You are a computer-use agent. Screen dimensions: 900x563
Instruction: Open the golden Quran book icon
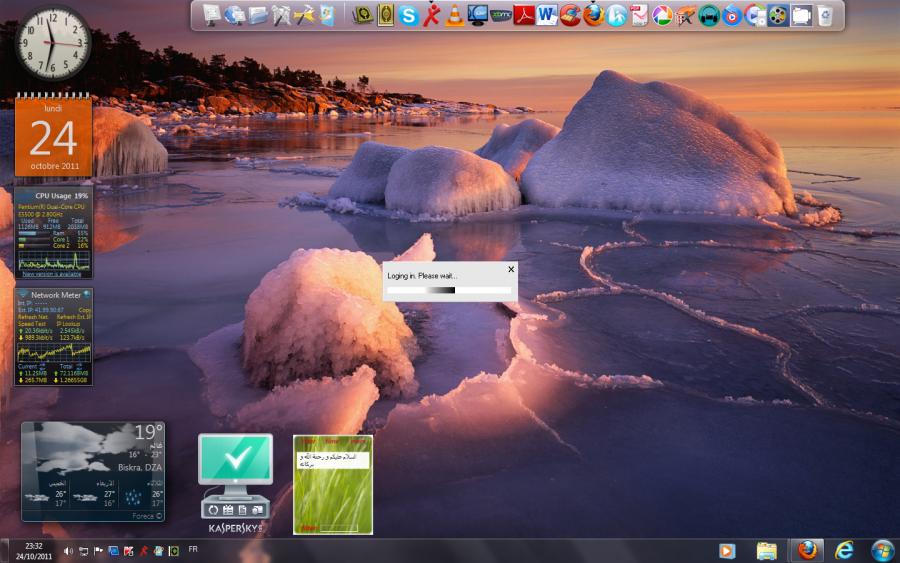coord(386,15)
